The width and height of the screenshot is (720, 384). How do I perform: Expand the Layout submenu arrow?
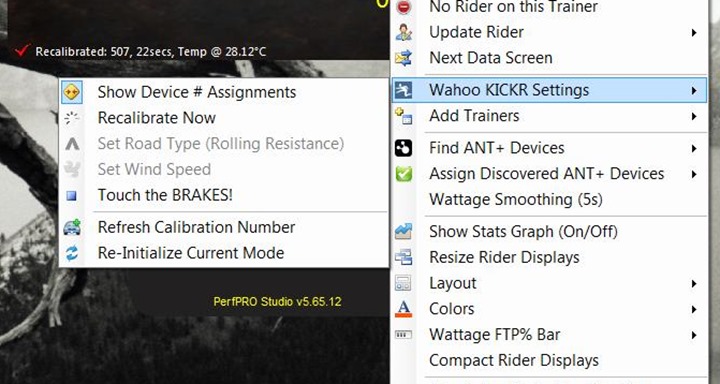[x=694, y=284]
